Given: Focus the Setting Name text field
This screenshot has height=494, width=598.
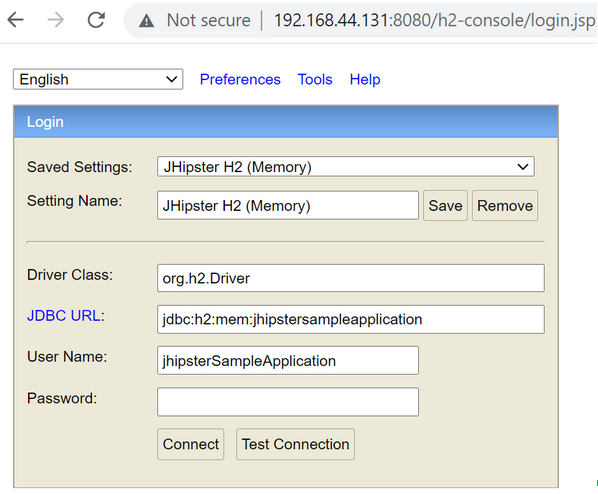Looking at the screenshot, I should tap(288, 206).
